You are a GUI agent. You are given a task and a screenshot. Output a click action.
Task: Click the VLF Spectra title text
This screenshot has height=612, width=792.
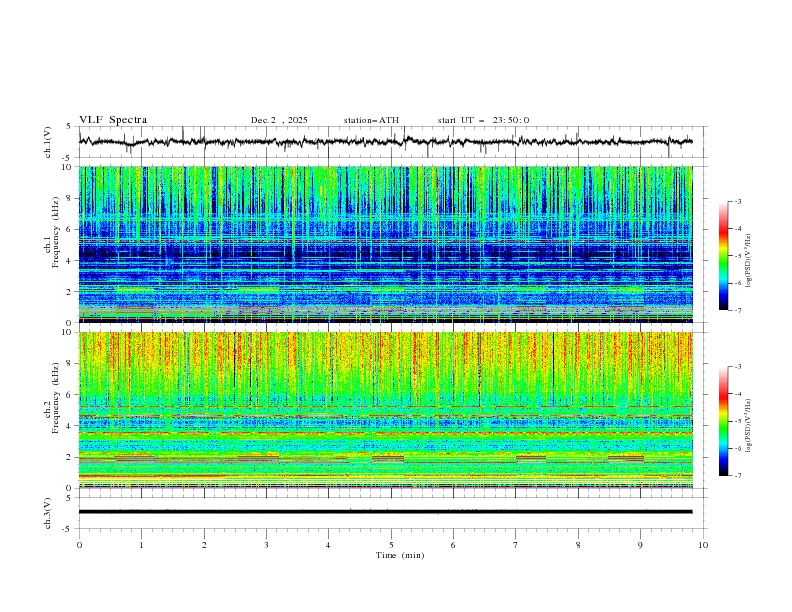[x=113, y=120]
